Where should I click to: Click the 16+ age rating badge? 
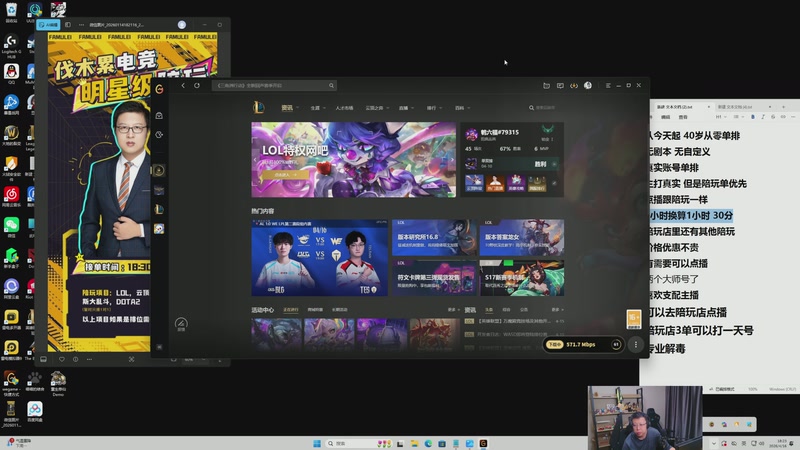(x=634, y=319)
